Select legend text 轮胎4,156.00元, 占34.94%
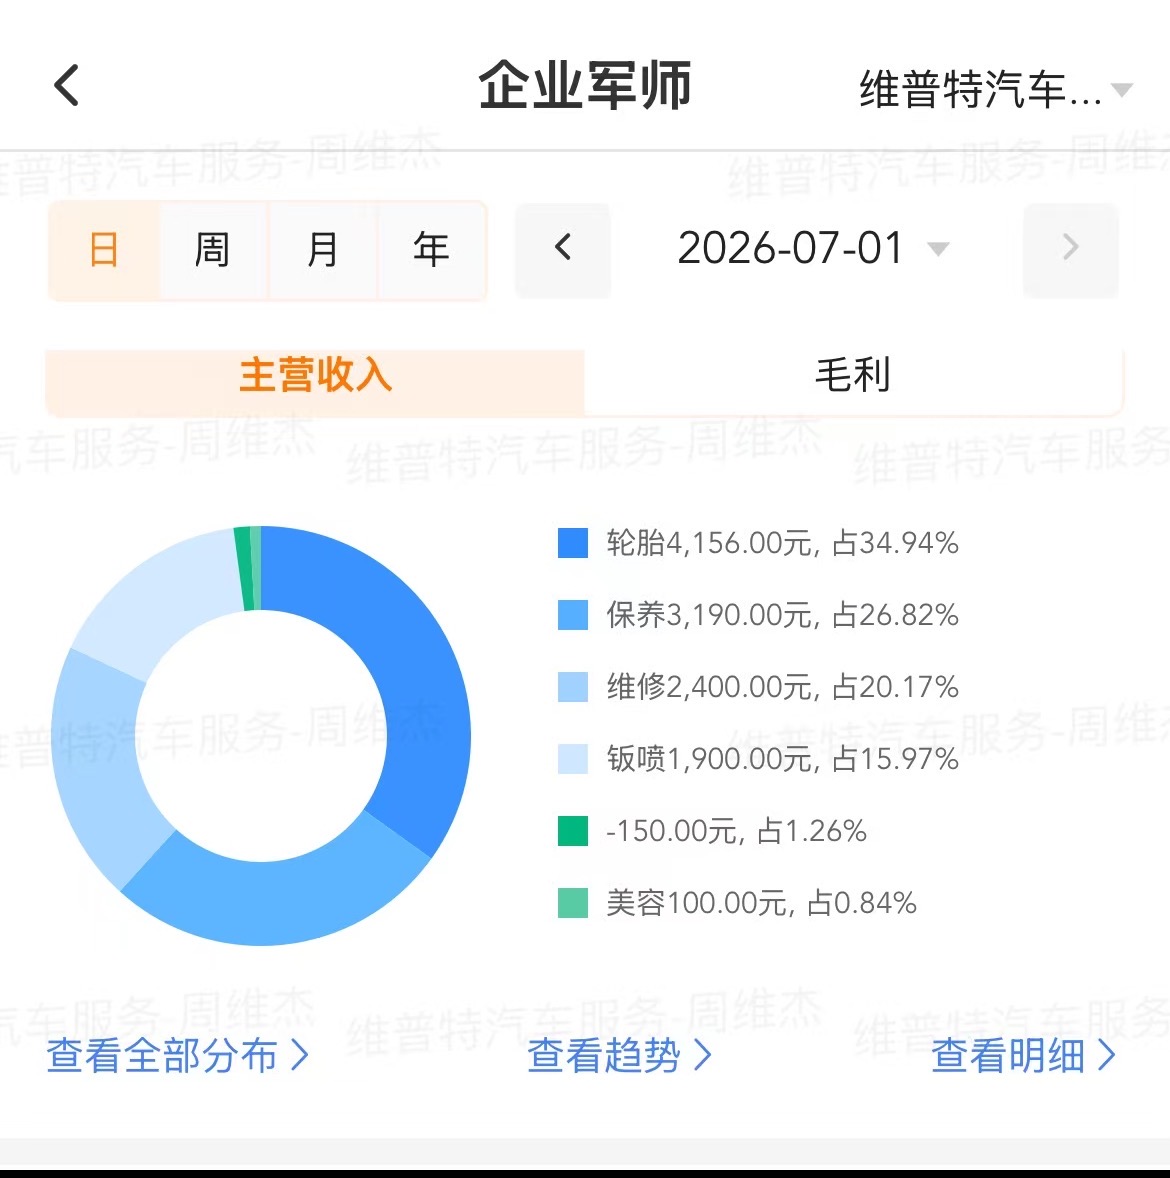1170x1178 pixels. tap(782, 543)
